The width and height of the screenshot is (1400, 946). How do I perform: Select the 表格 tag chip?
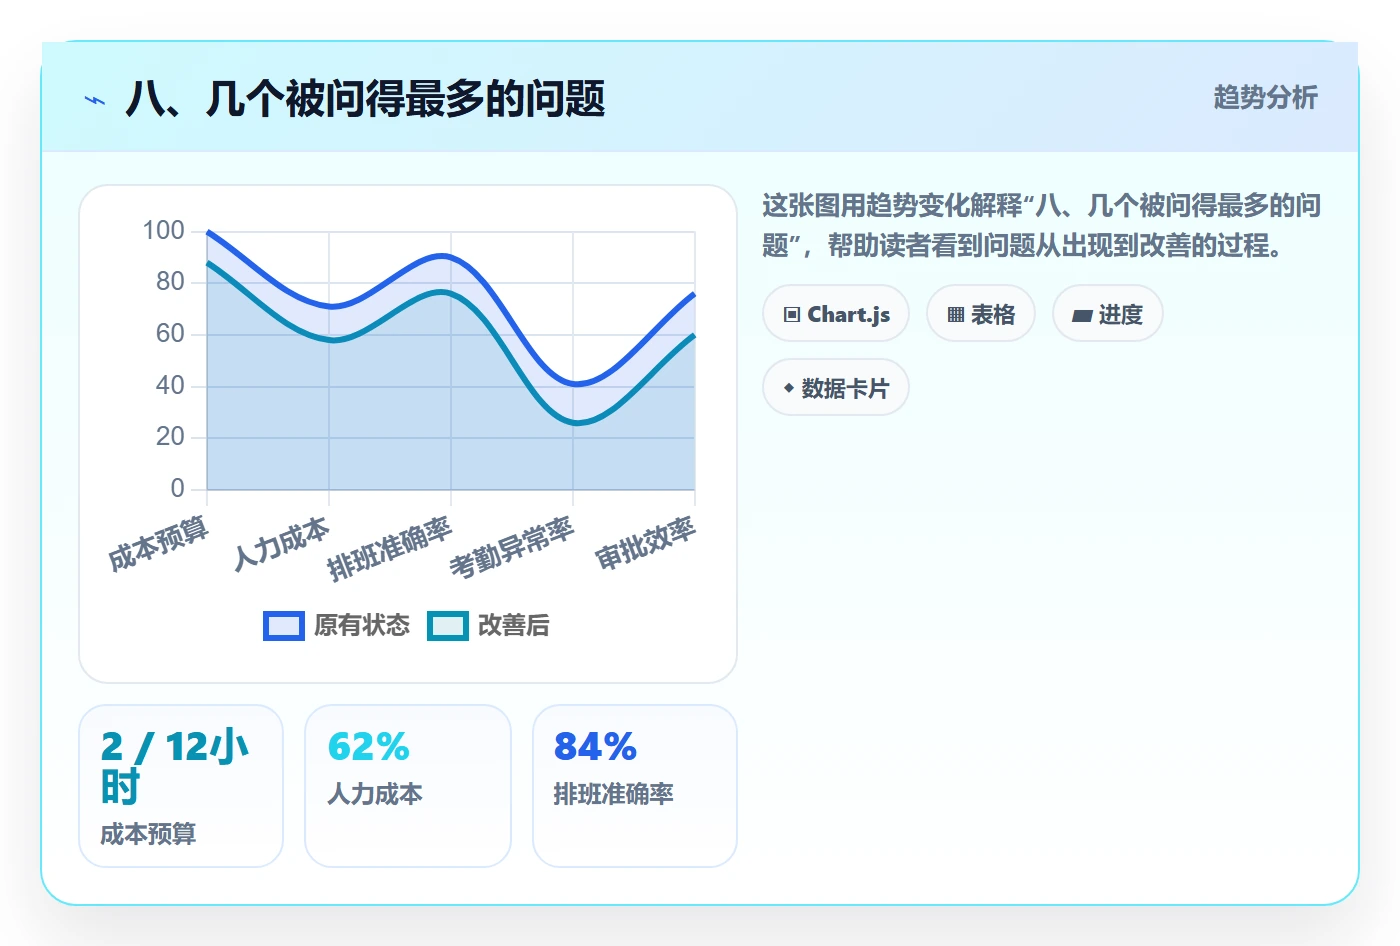coord(981,314)
